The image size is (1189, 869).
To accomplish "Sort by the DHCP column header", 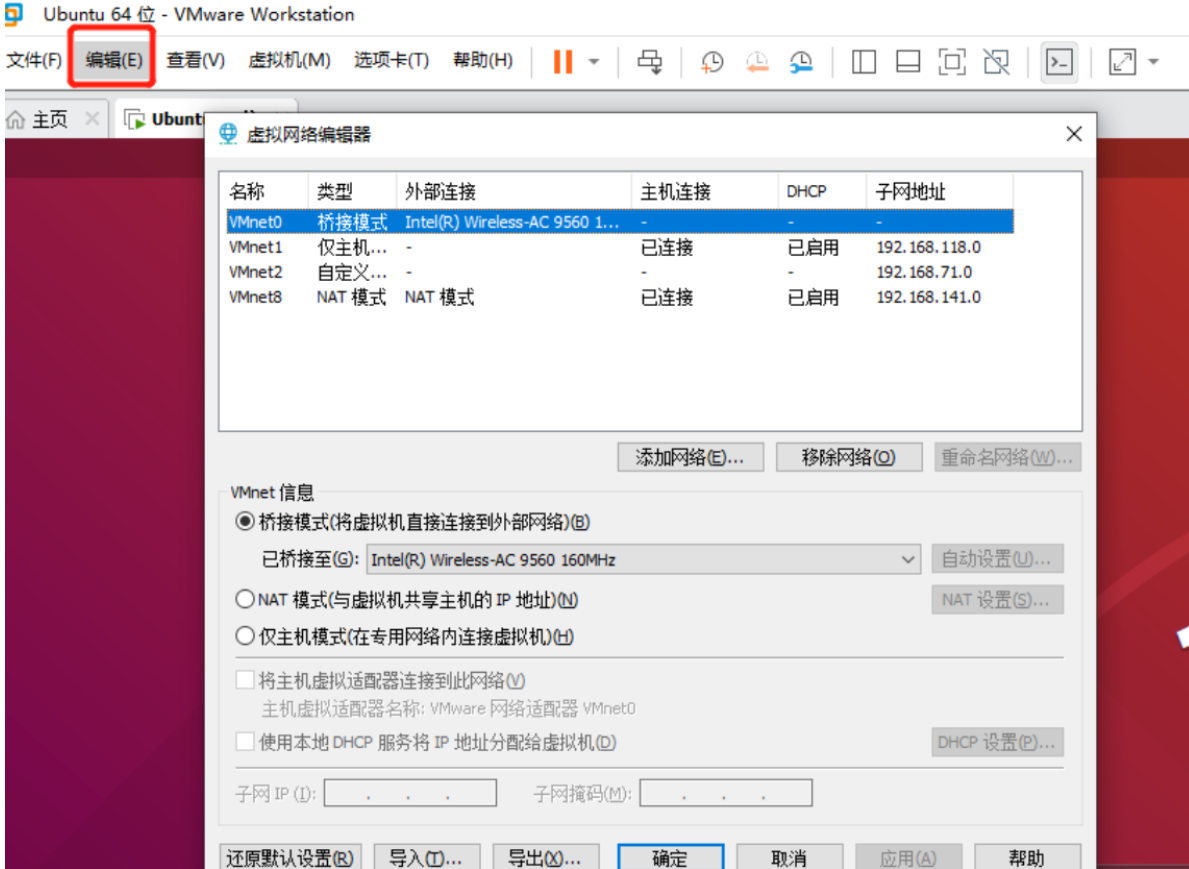I will click(823, 191).
